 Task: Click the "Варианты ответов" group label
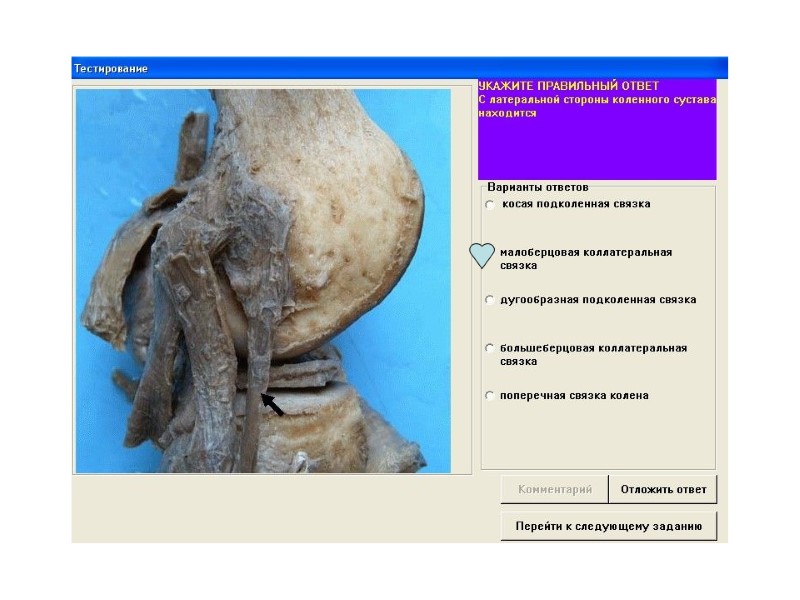pyautogui.click(x=538, y=187)
